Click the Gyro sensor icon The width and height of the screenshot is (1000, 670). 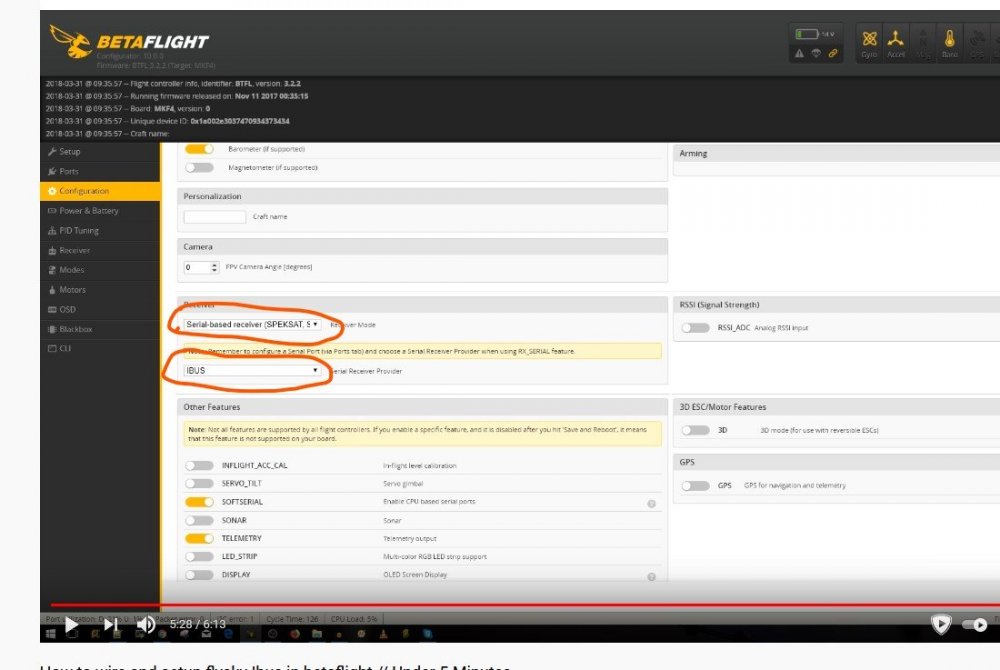869,42
